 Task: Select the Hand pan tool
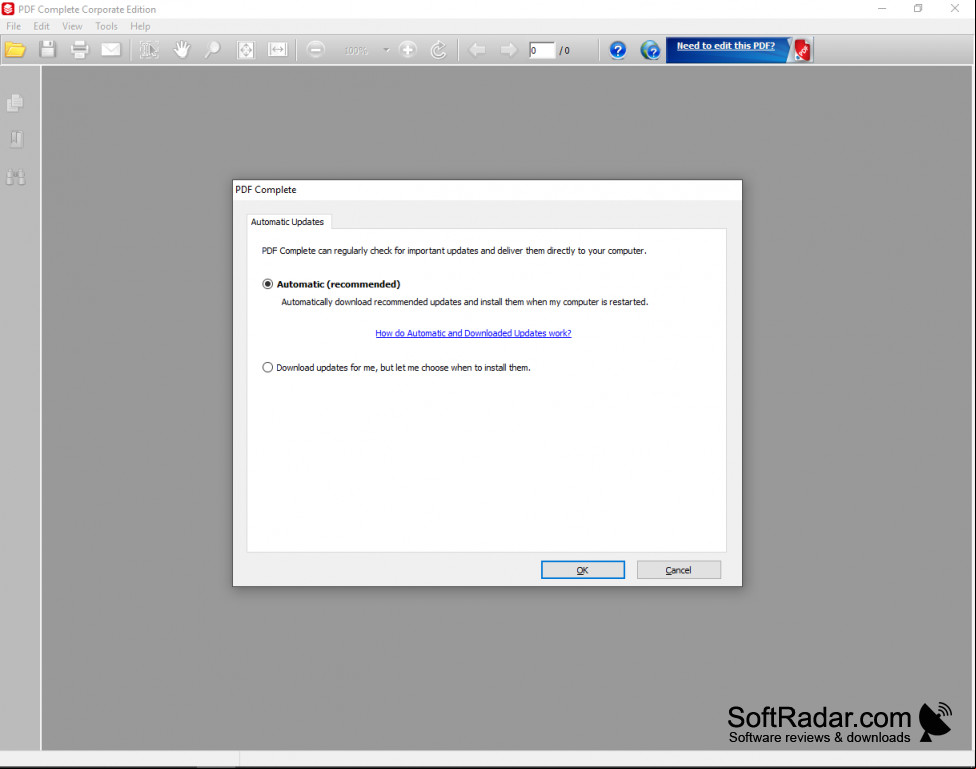point(182,50)
